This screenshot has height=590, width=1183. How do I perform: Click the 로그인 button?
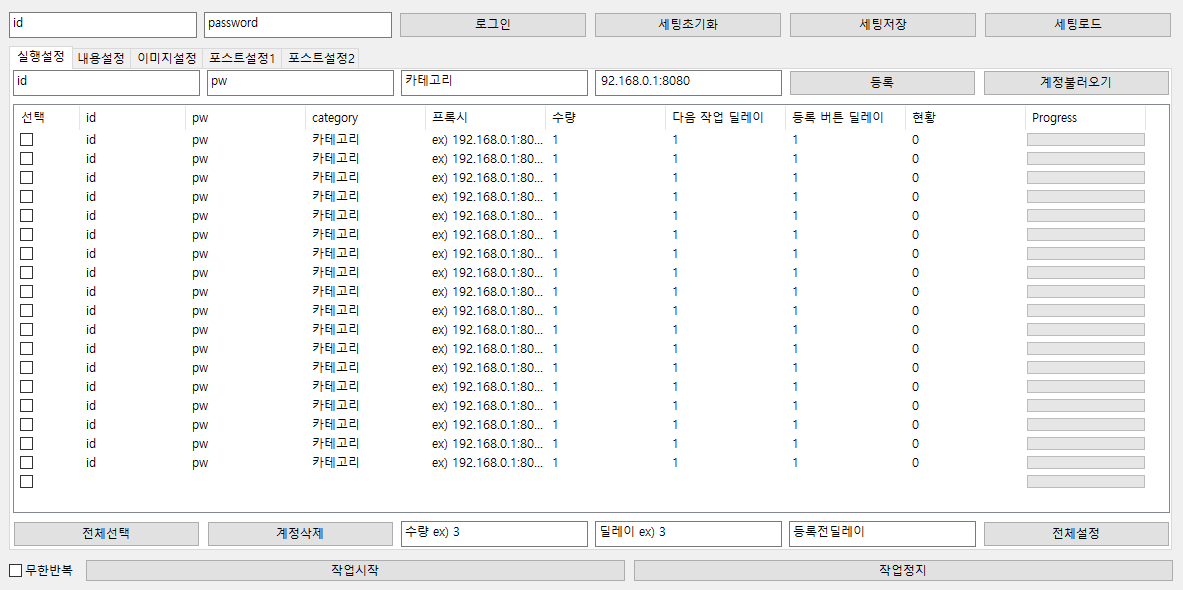tap(492, 25)
